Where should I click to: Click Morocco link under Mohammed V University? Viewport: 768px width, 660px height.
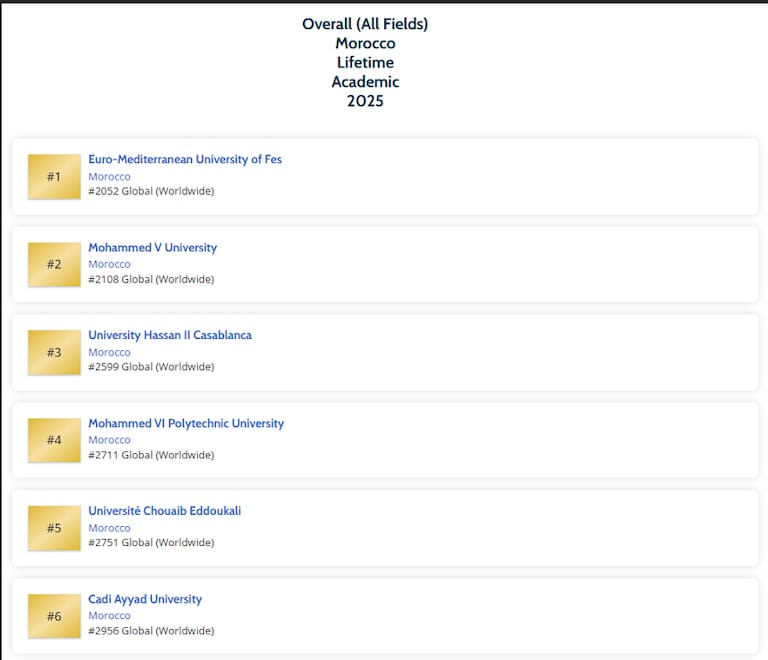pyautogui.click(x=109, y=264)
